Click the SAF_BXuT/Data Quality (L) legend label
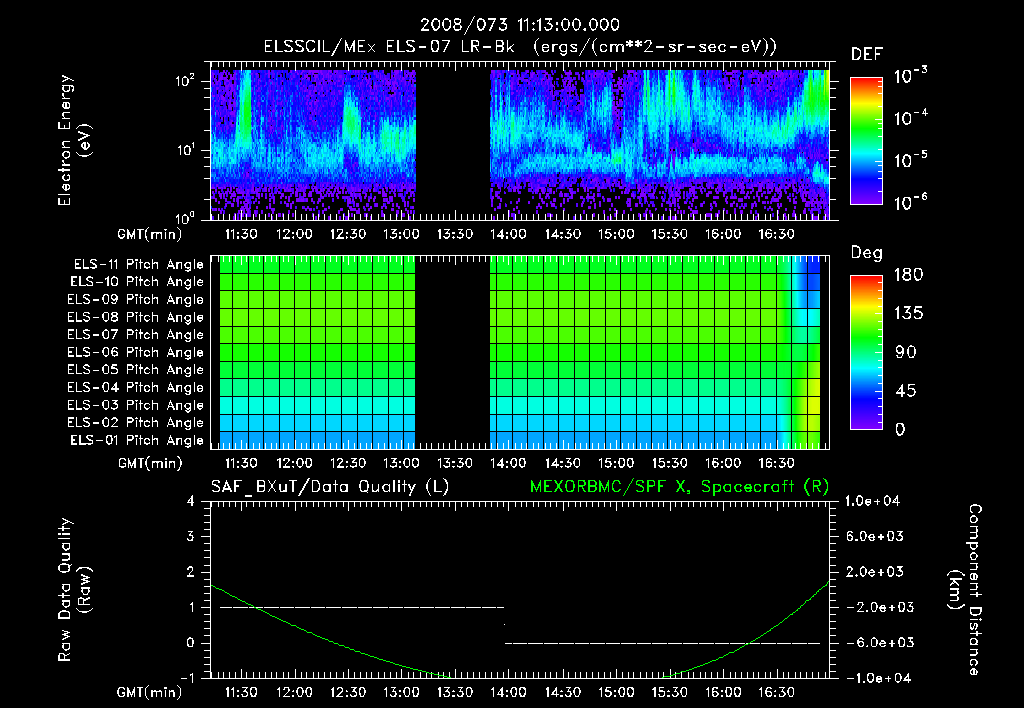The width and height of the screenshot is (1024, 708). pyautogui.click(x=330, y=487)
